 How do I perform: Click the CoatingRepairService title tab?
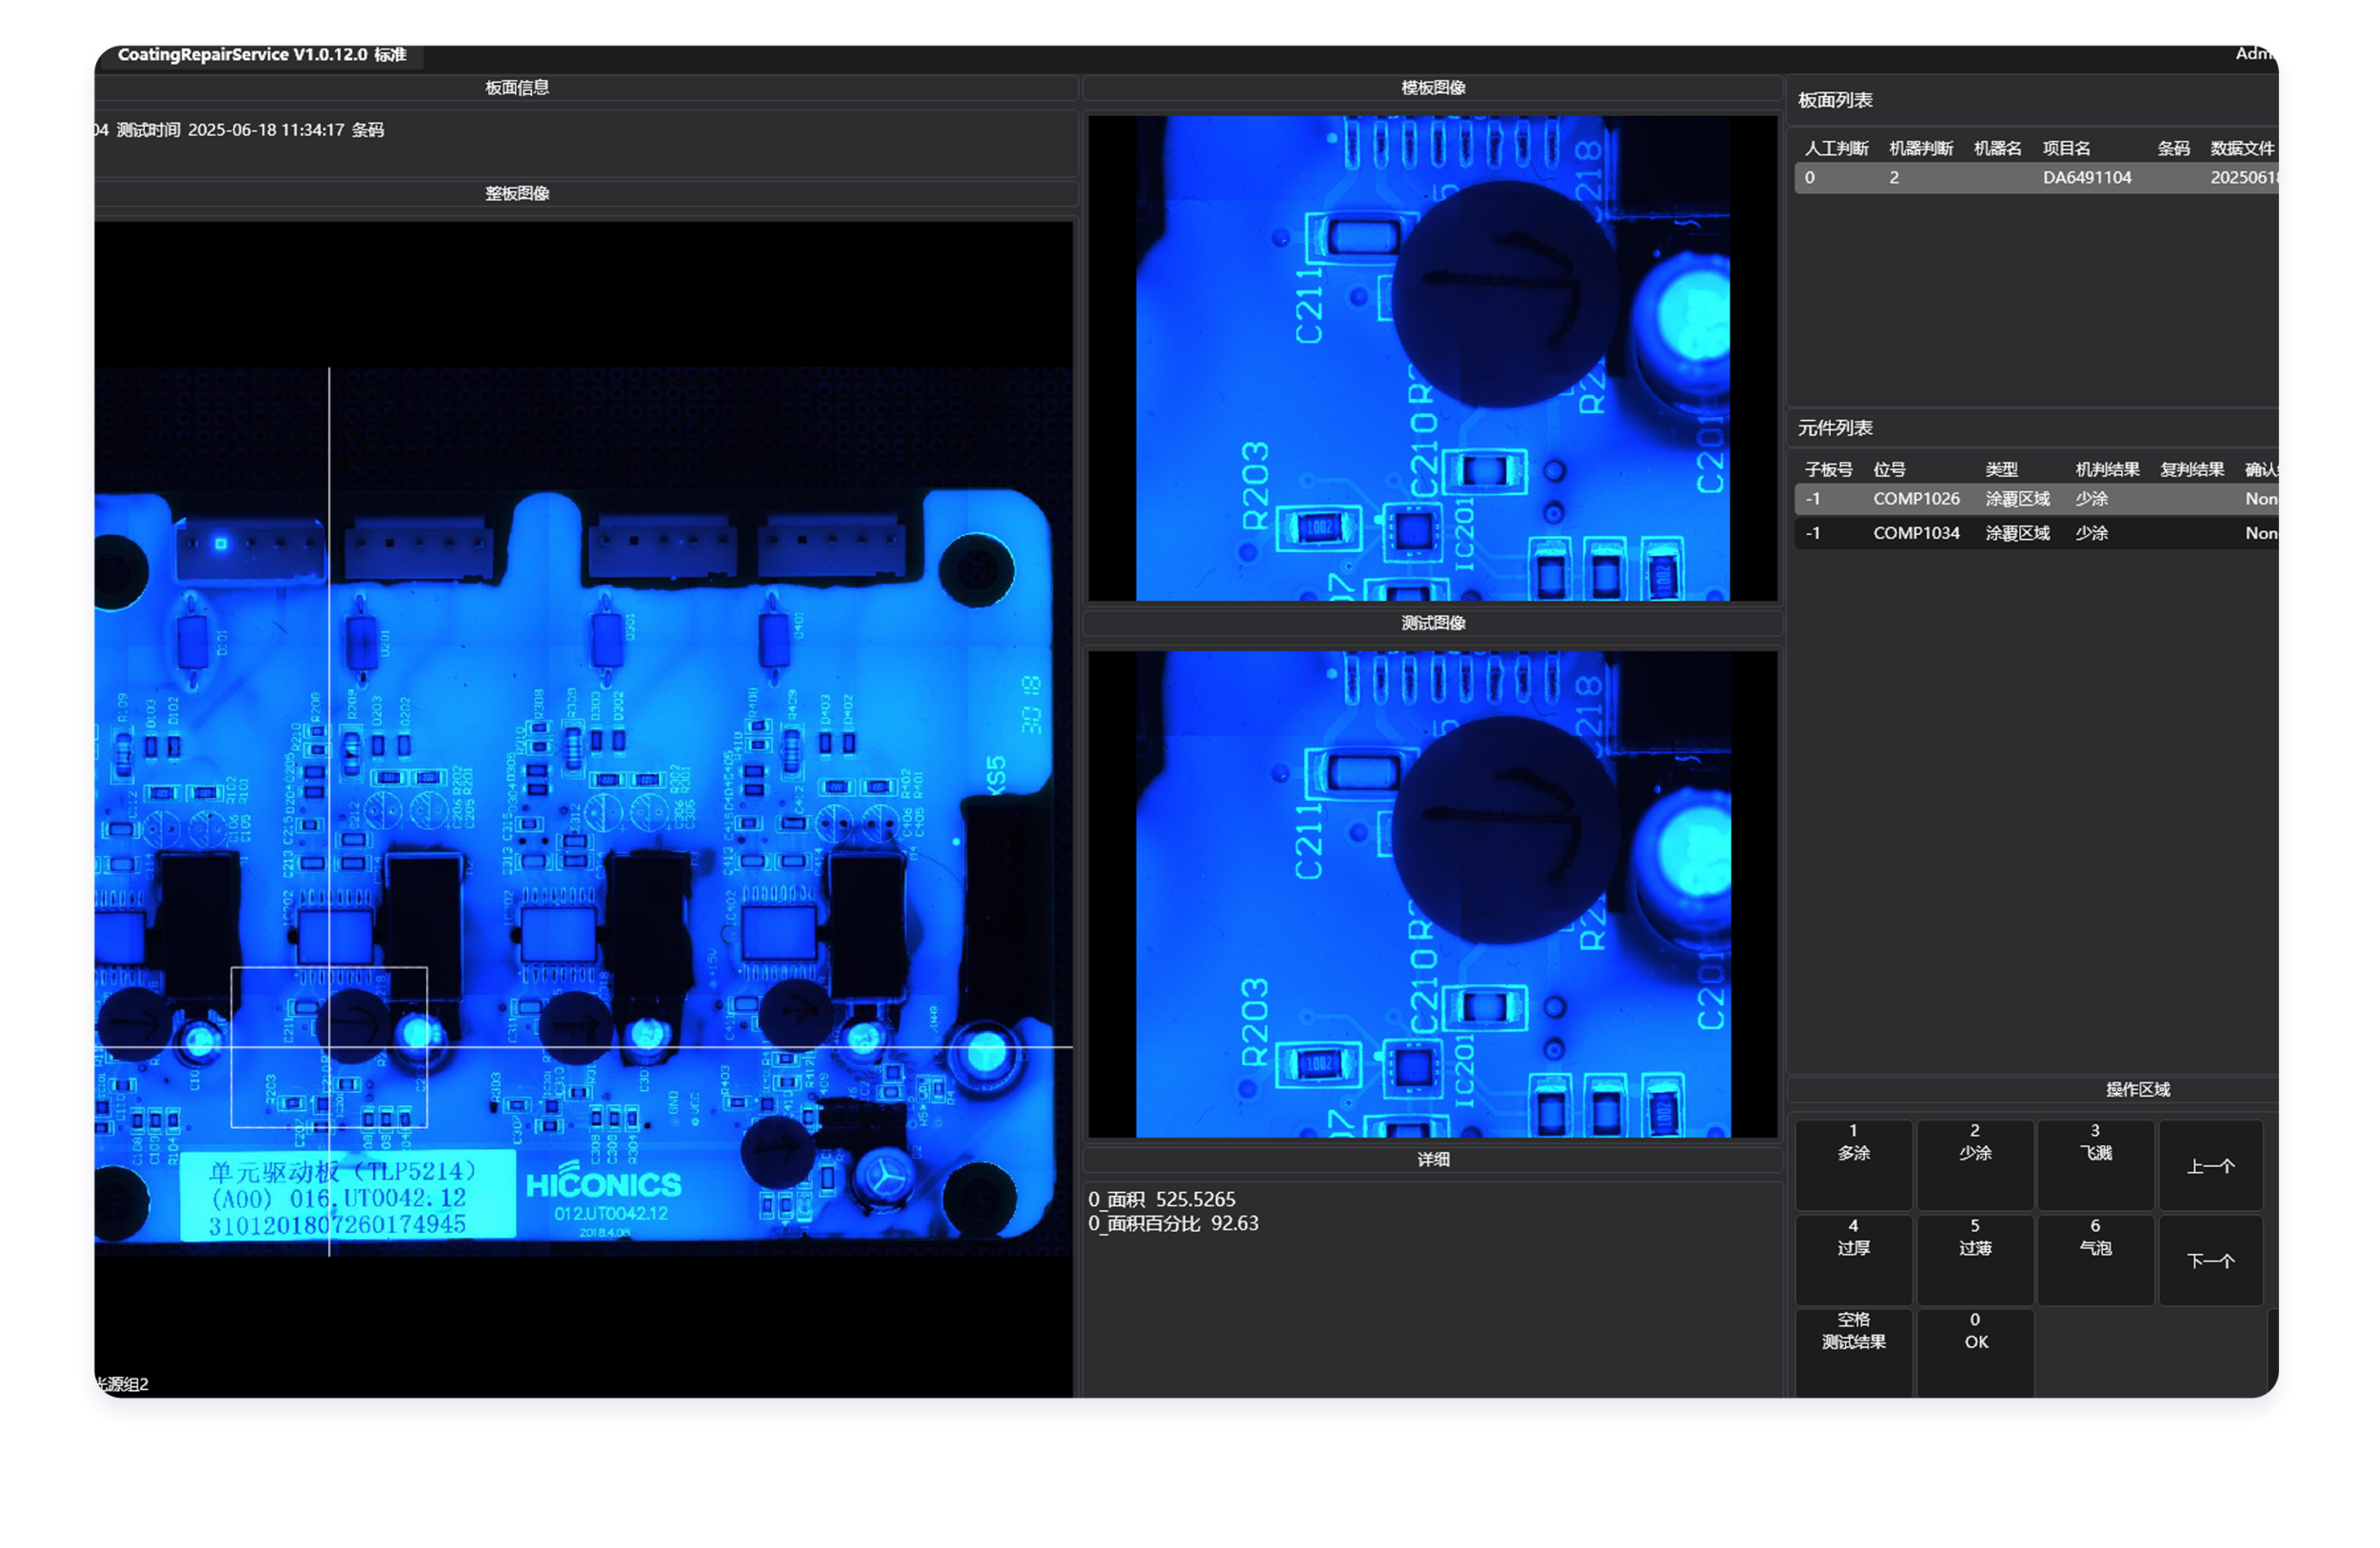[262, 55]
